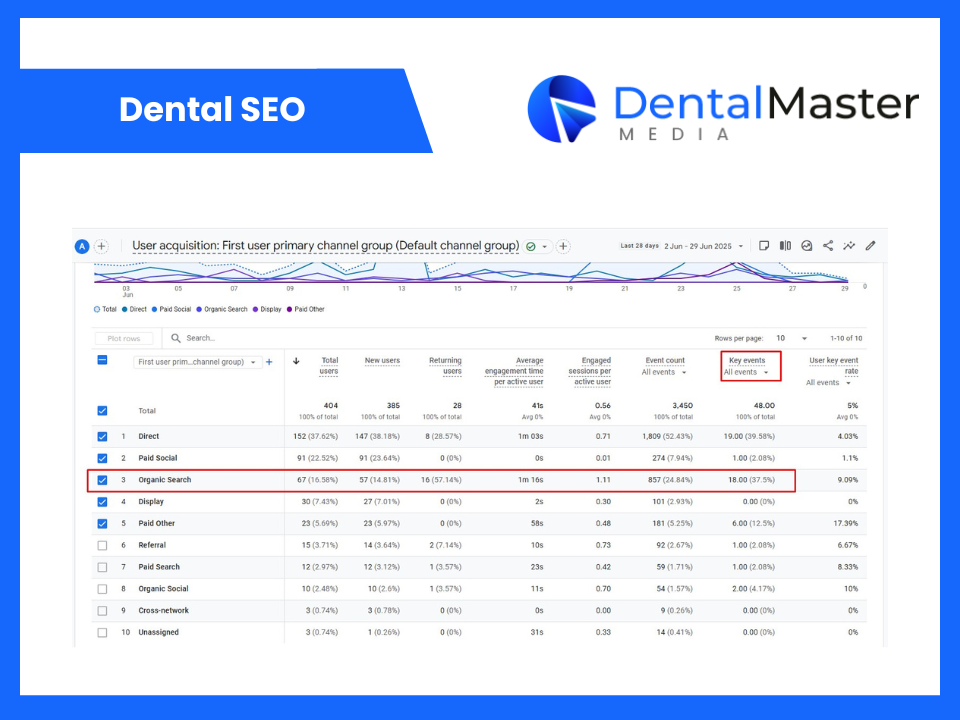Open User key event rate All events dropdown
Viewport: 960px width, 720px height.
828,383
